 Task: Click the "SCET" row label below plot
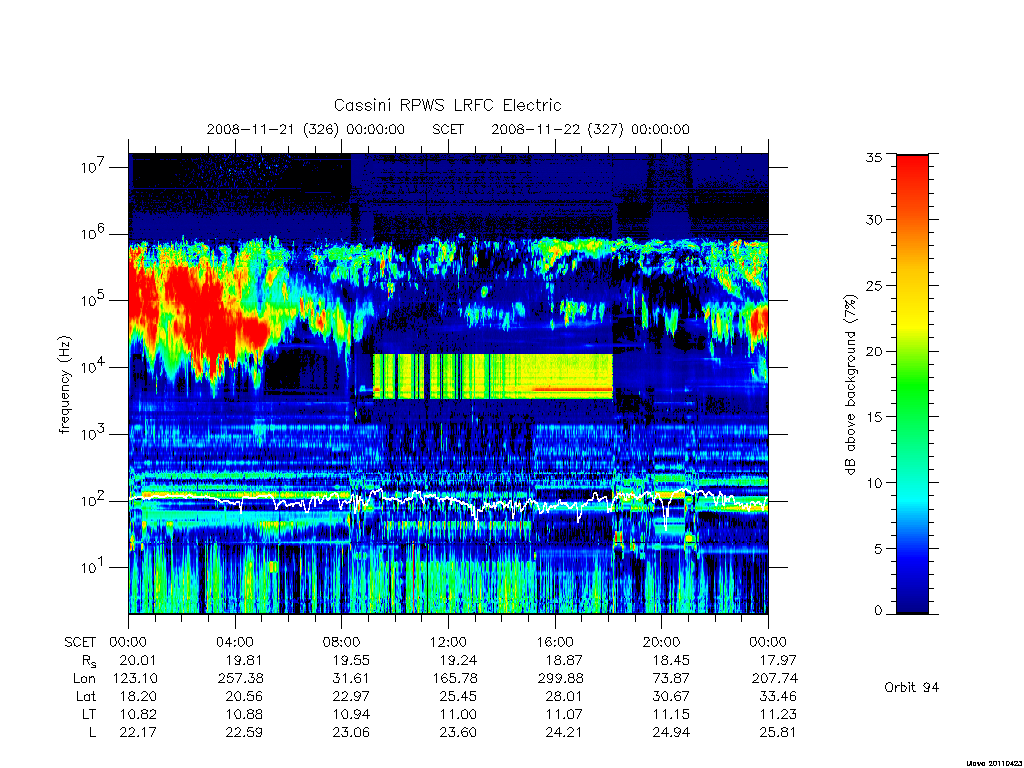pos(80,642)
